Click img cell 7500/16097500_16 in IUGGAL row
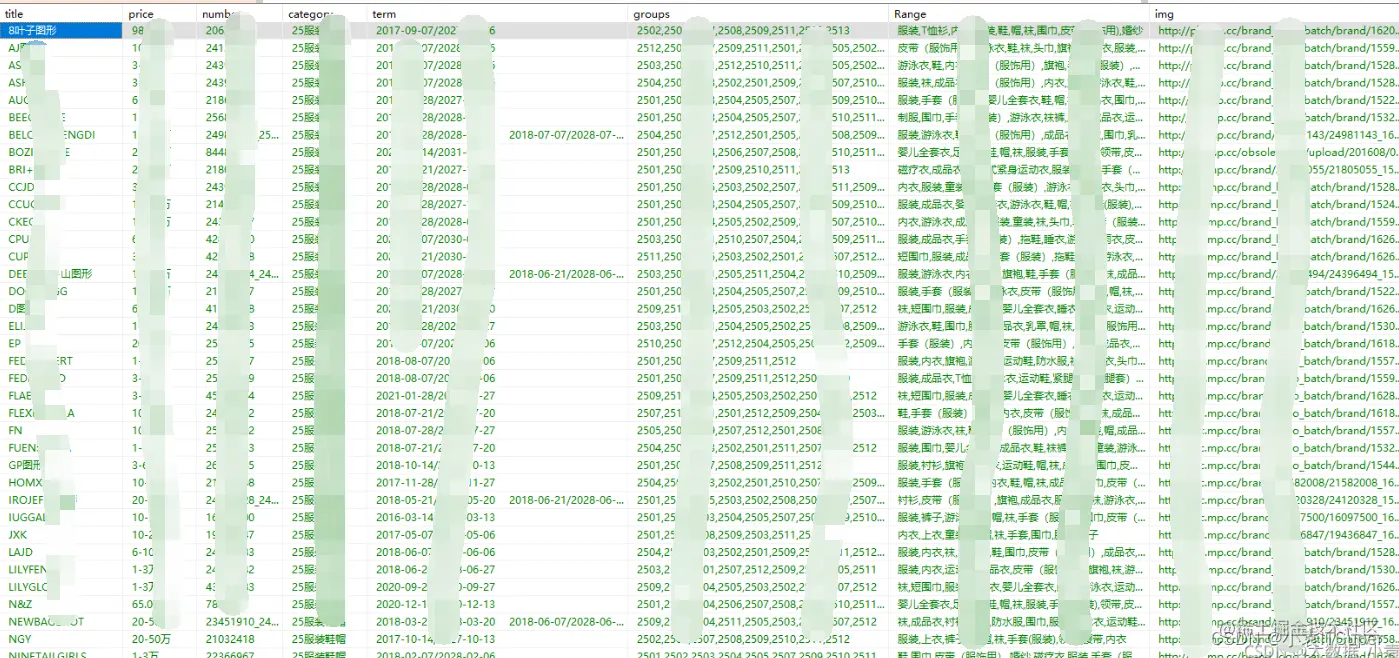This screenshot has height=658, width=1399. point(1274,517)
